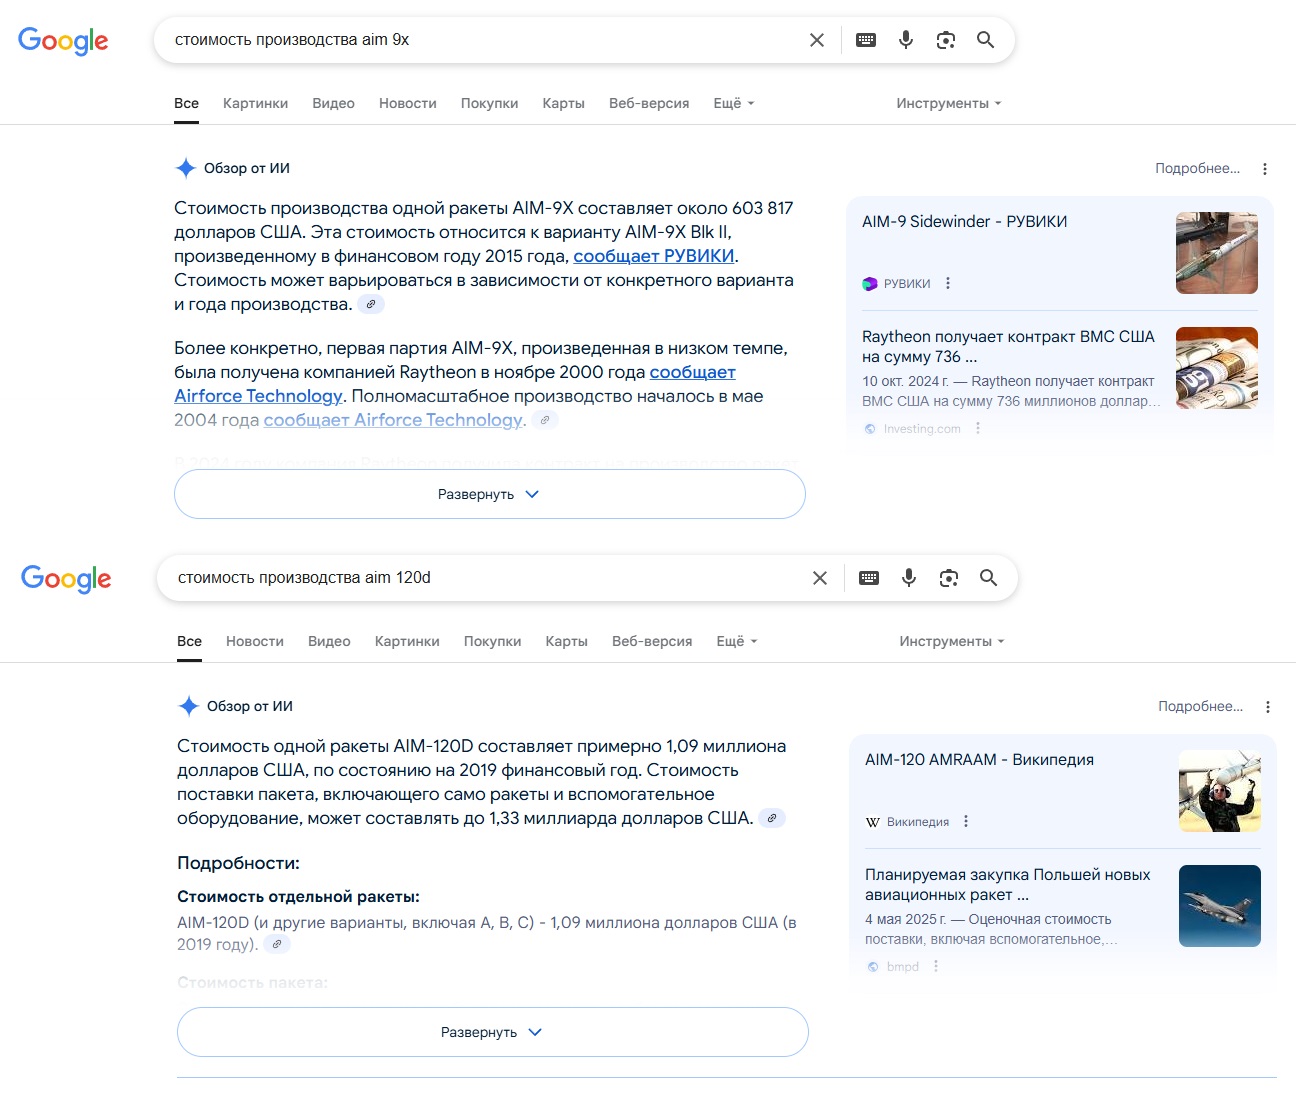1296x1115 pixels.
Task: Open the three-dot menu beside the Википедия source
Action: 966,821
